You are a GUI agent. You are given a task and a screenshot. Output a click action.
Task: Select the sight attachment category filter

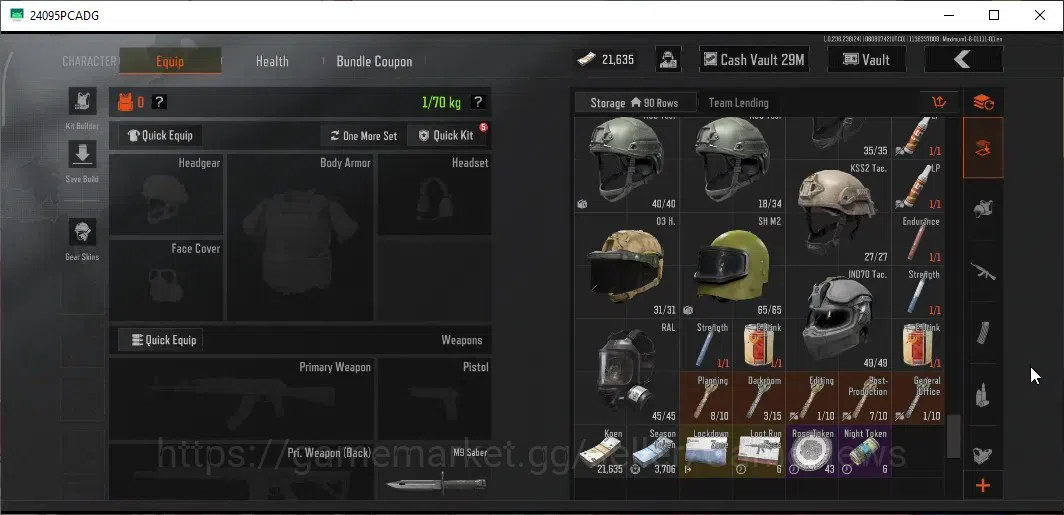[983, 453]
